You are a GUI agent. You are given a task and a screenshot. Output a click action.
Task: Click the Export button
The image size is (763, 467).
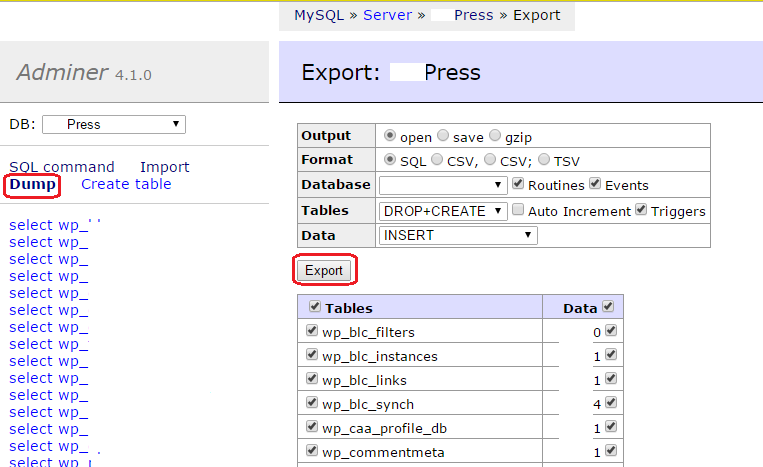[324, 270]
